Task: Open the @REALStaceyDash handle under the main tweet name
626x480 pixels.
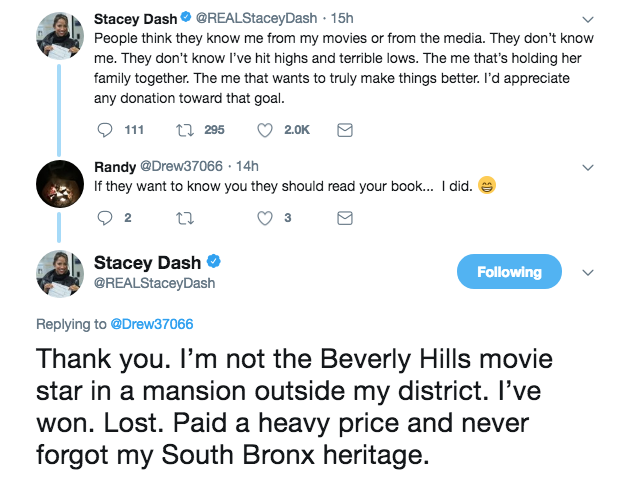Action: [154, 284]
